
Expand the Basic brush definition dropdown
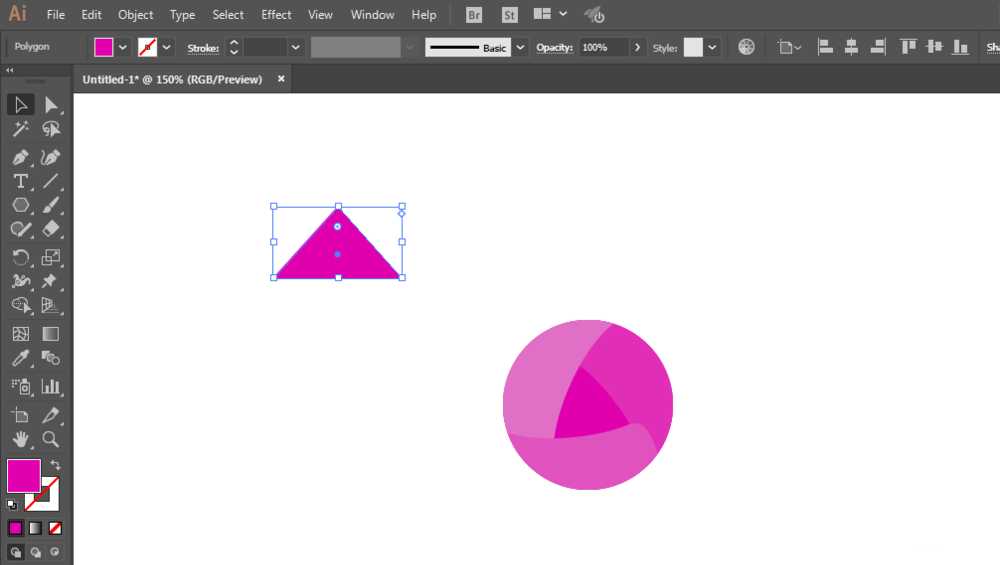click(x=520, y=47)
